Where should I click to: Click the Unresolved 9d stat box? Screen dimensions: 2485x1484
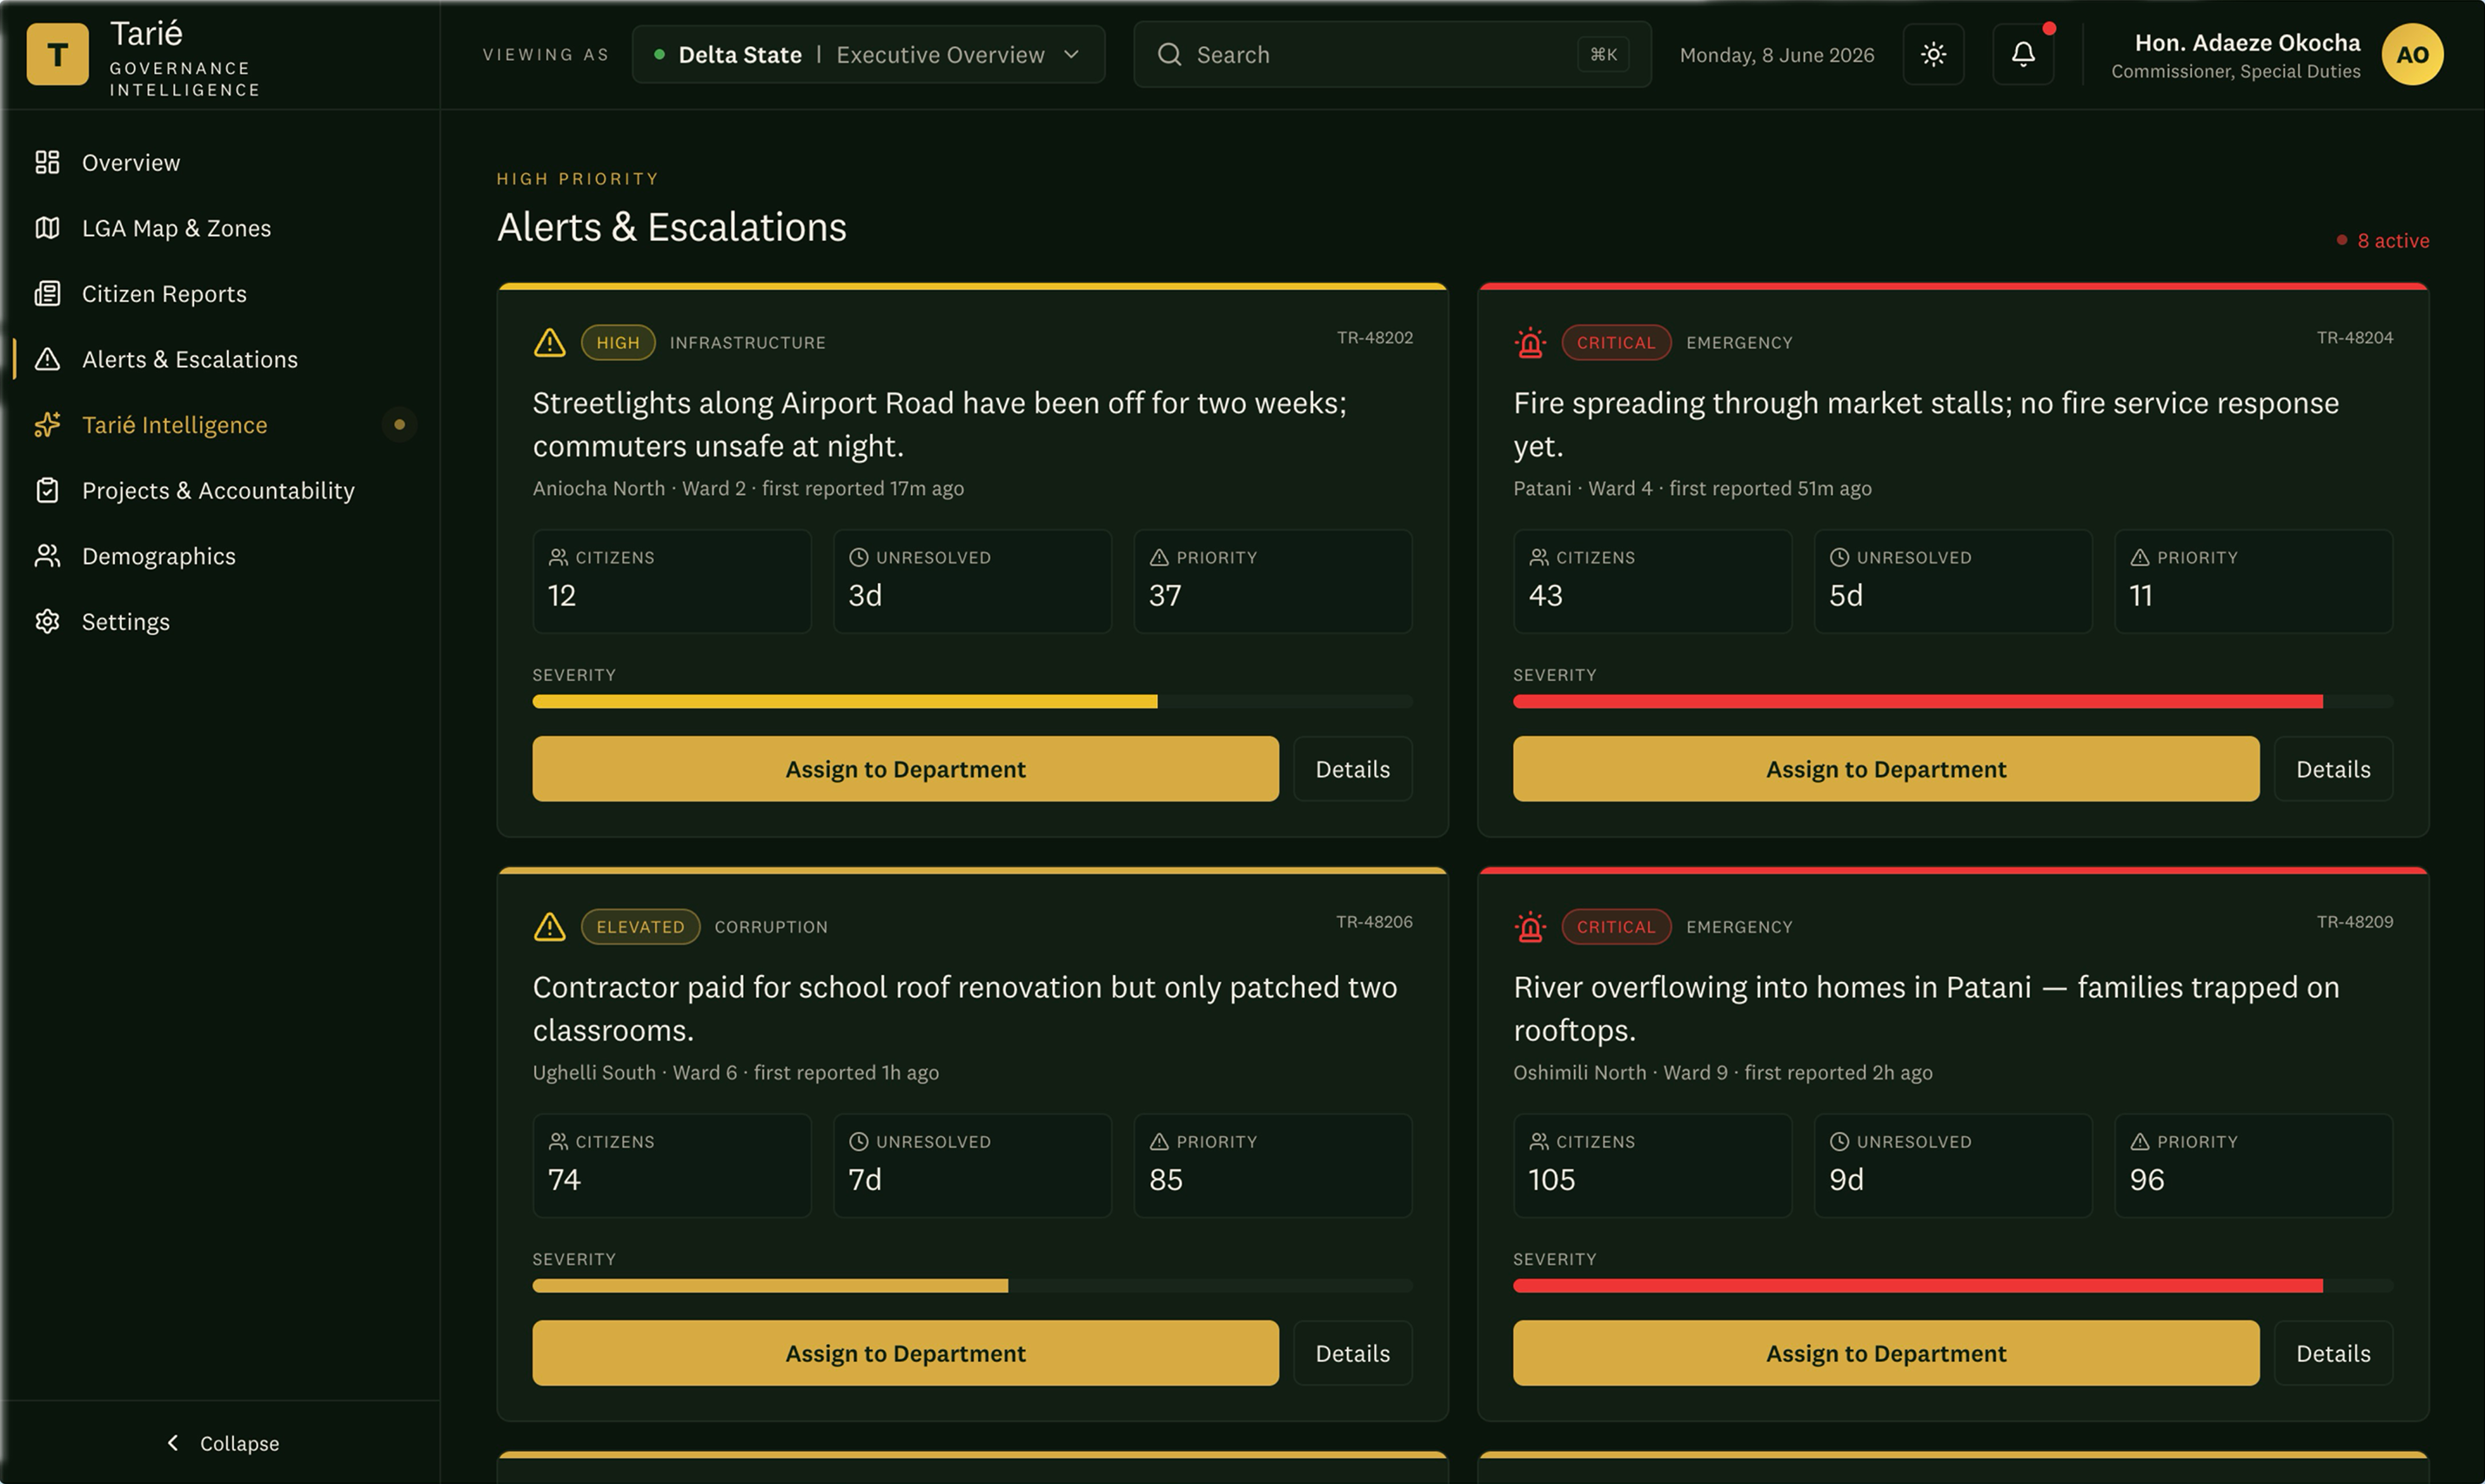[x=1953, y=1165]
